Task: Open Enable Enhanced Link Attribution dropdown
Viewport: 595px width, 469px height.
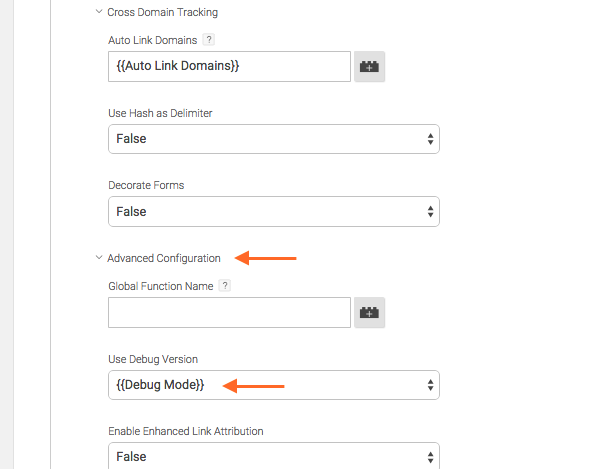Action: point(274,456)
